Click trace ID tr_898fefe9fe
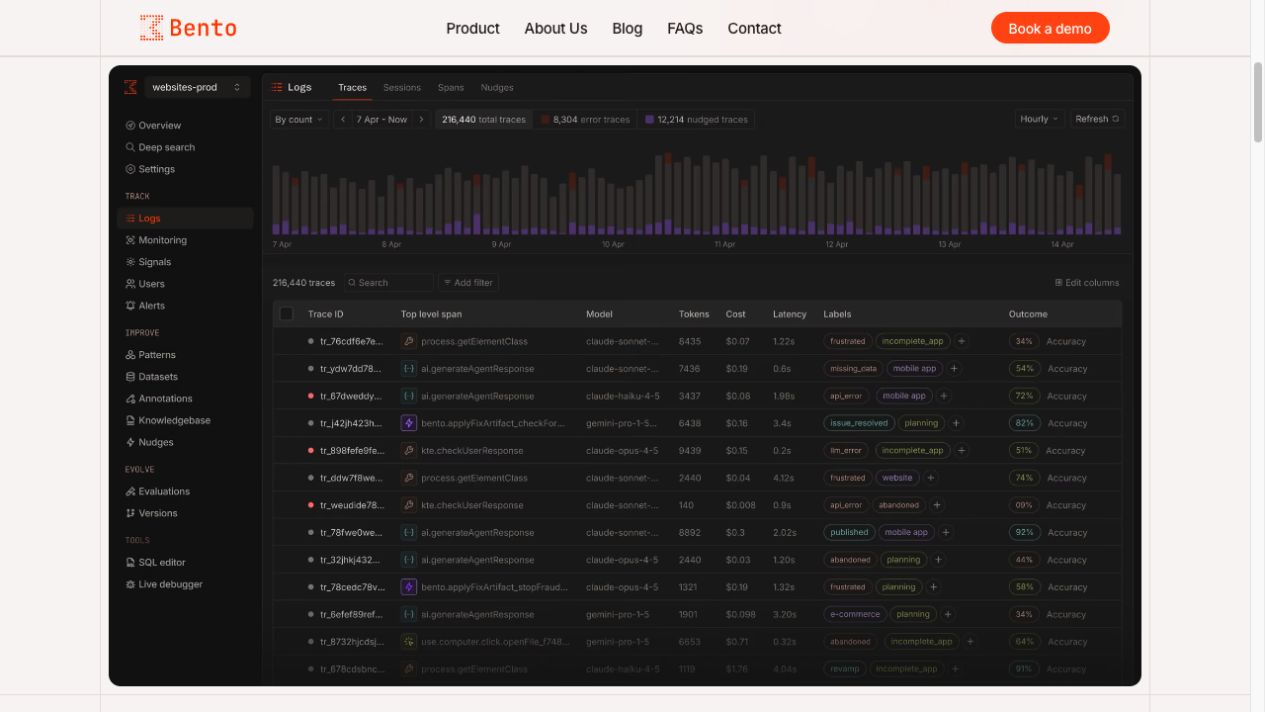Viewport: 1265px width, 712px height. click(352, 451)
